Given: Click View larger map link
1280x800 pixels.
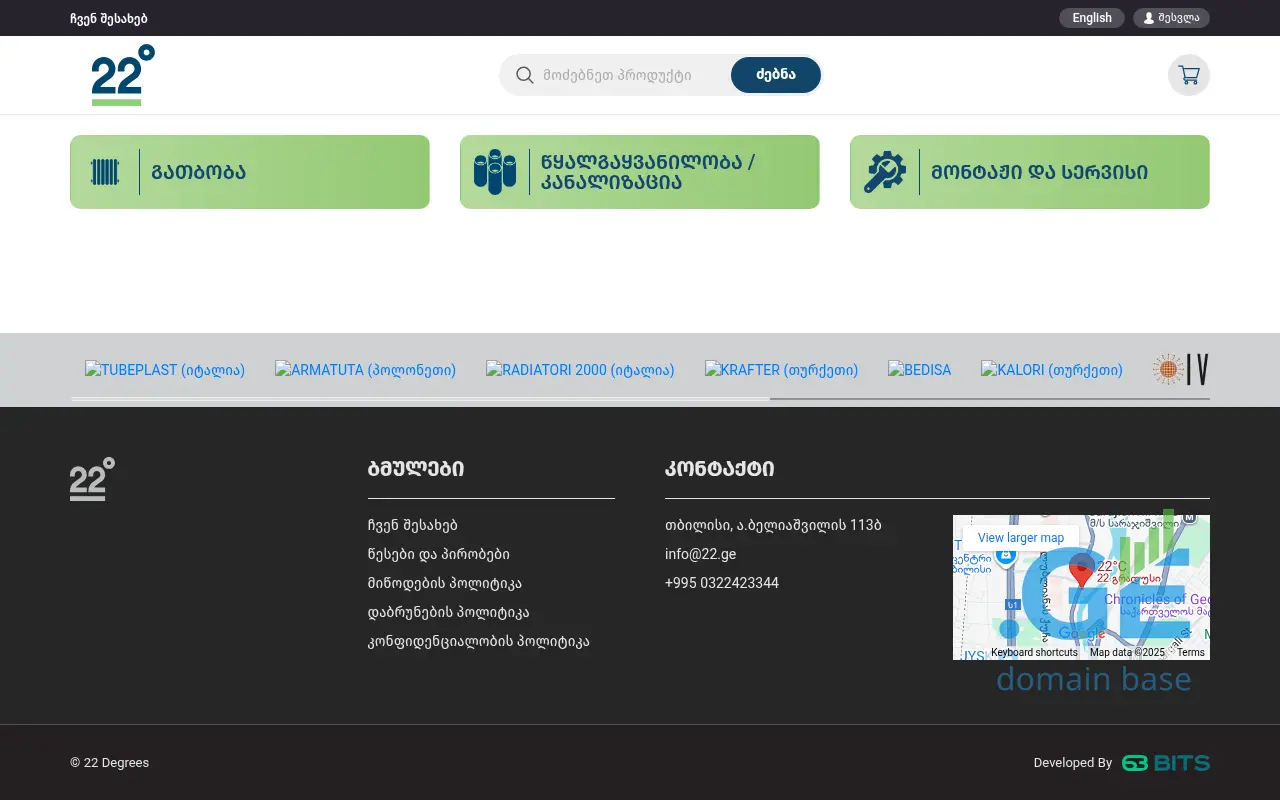Looking at the screenshot, I should [x=1020, y=538].
